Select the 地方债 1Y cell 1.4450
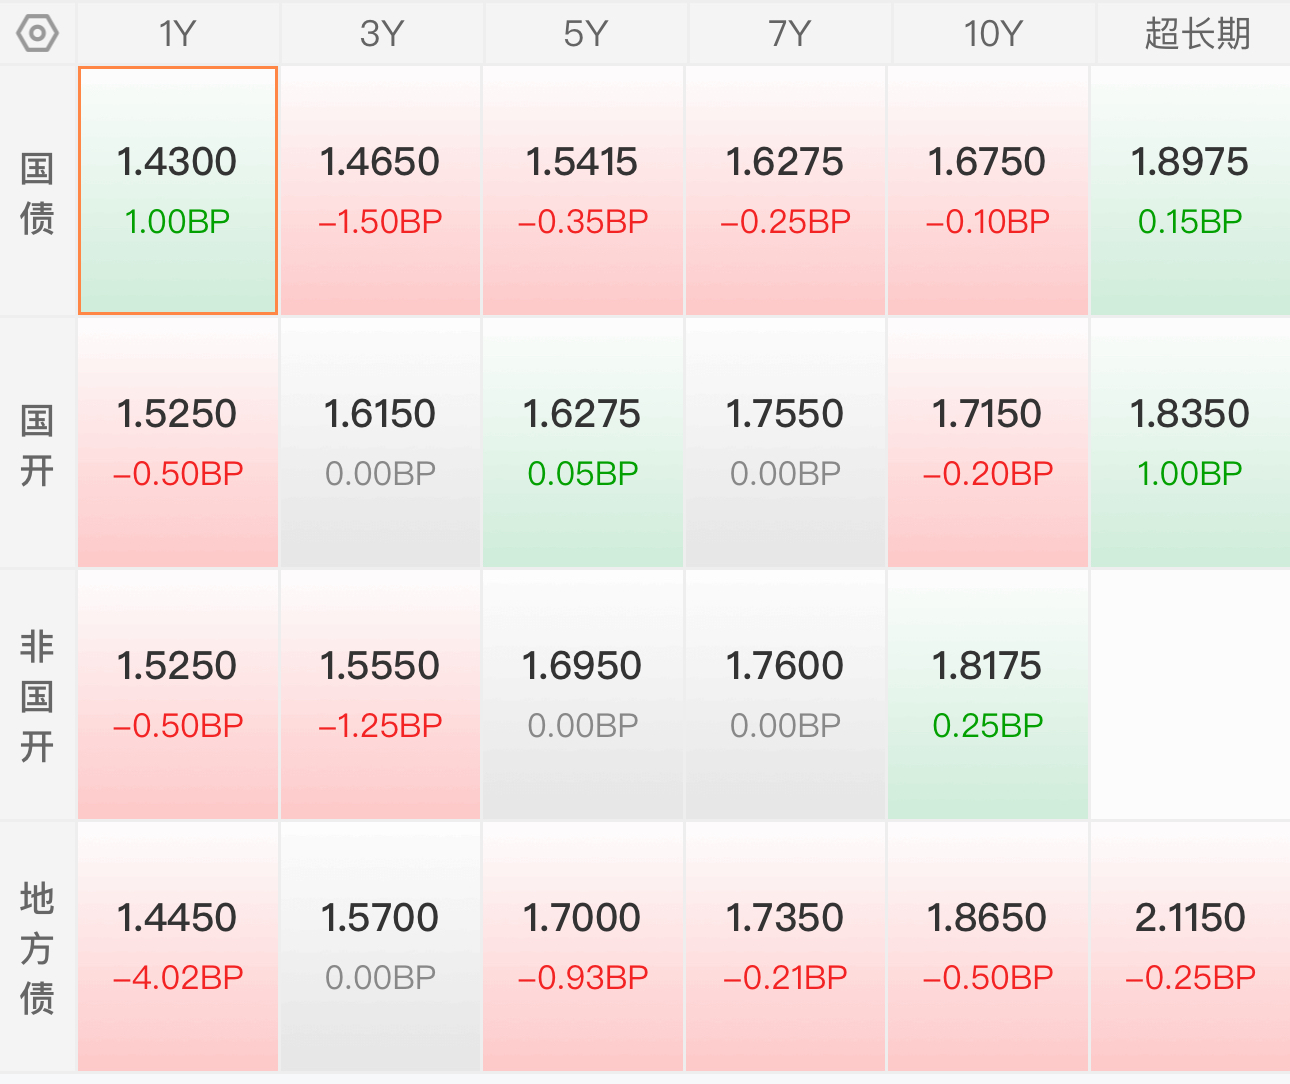The height and width of the screenshot is (1084, 1290). click(x=178, y=947)
